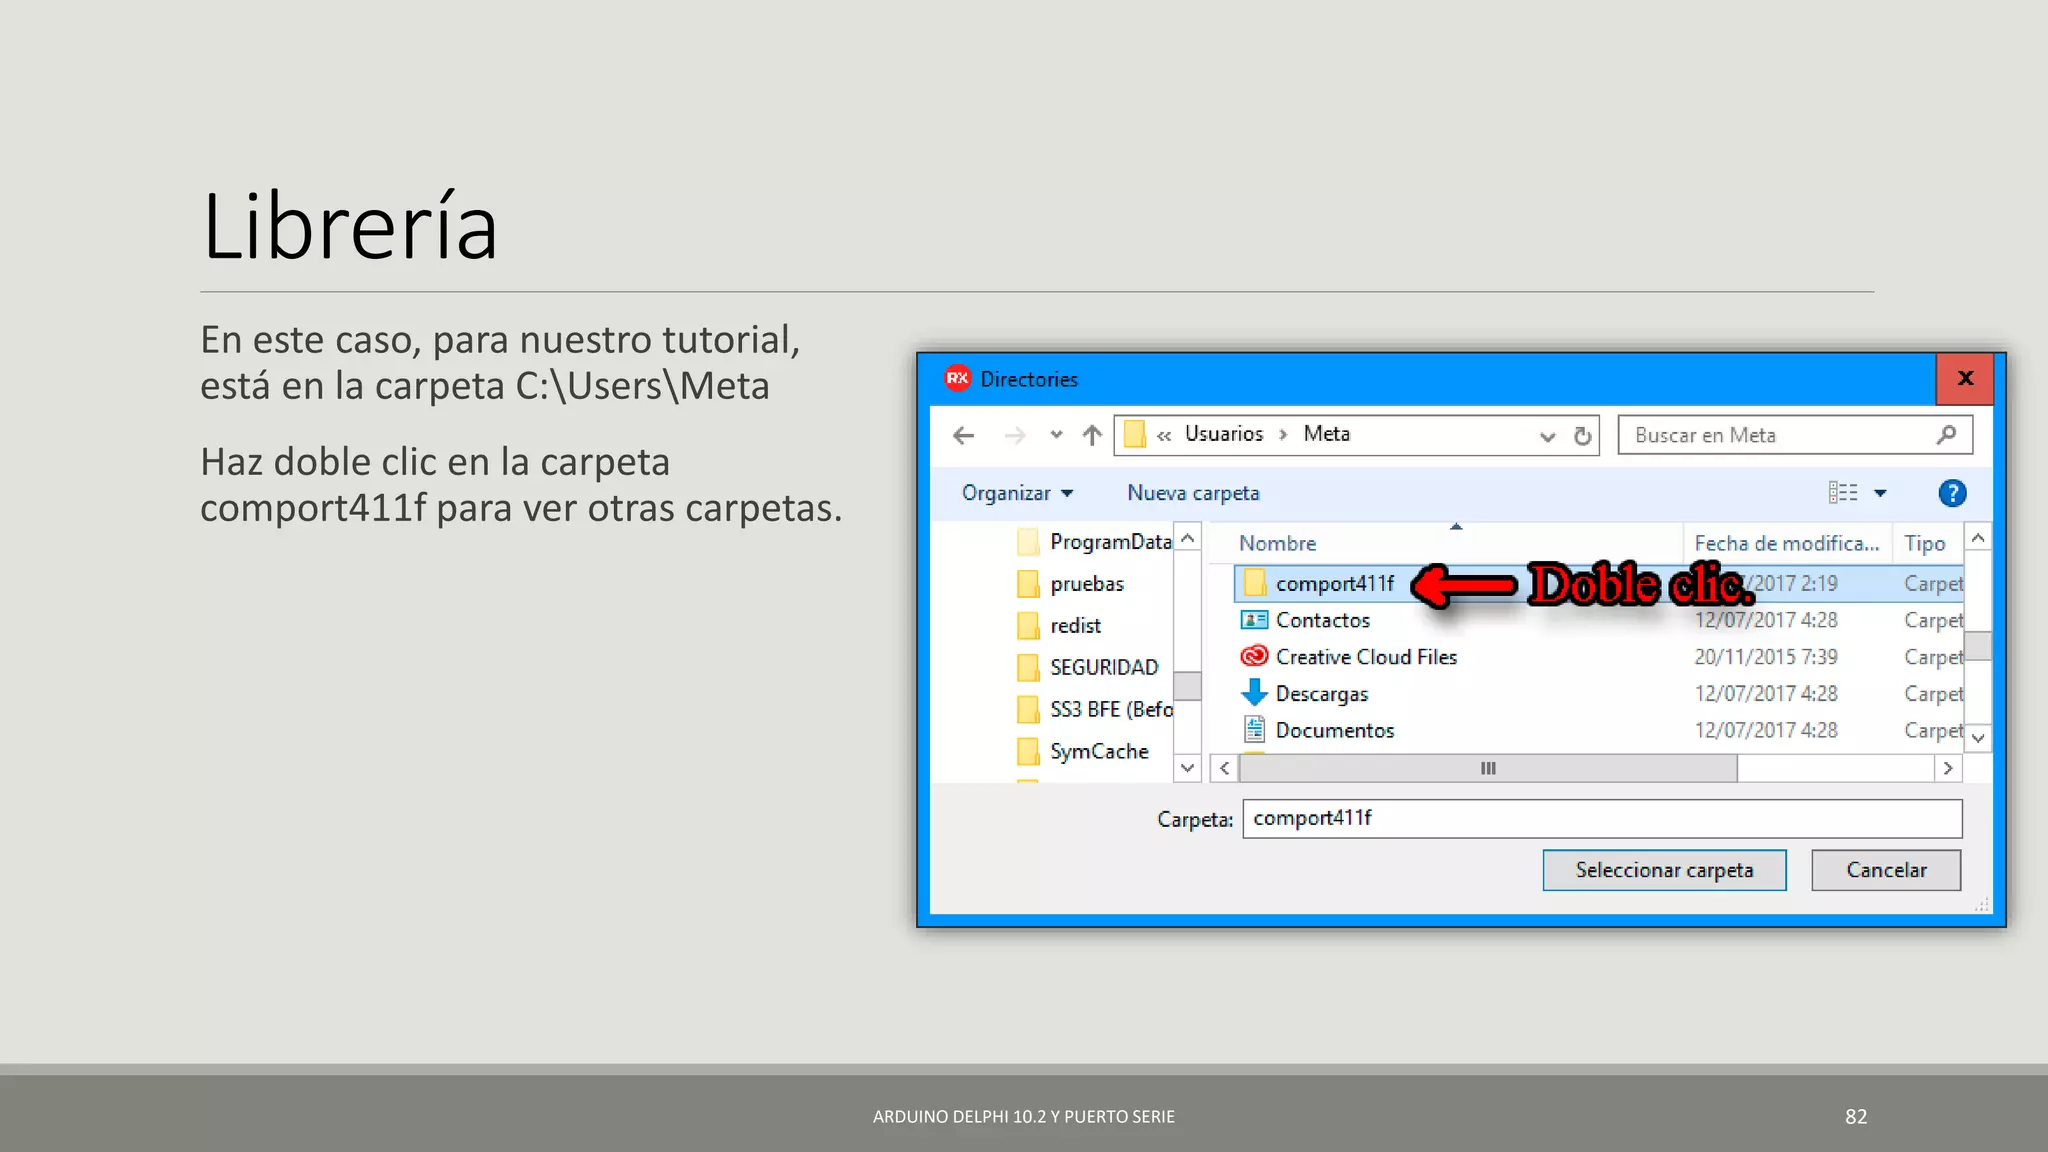Change the view layout icon
This screenshot has width=2048, height=1152.
[x=1842, y=493]
